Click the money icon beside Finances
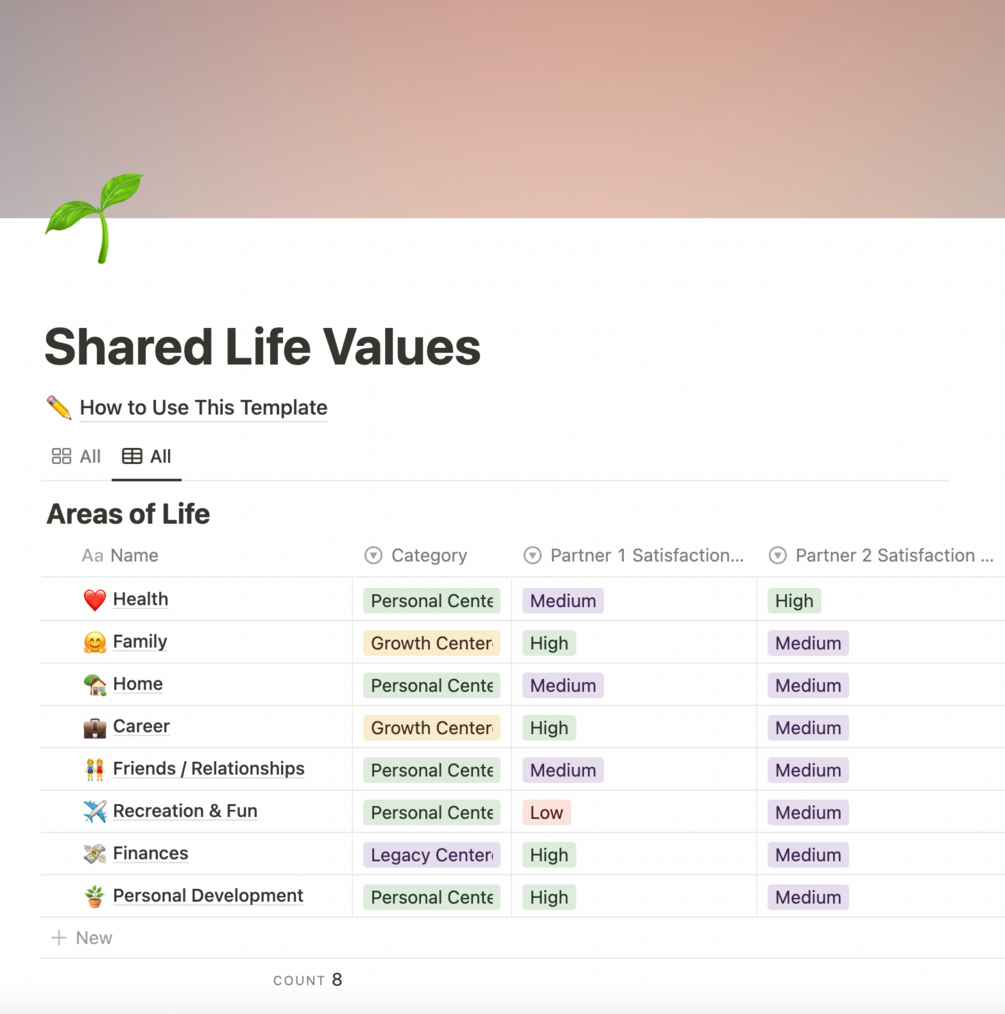Image resolution: width=1005 pixels, height=1014 pixels. coord(95,854)
